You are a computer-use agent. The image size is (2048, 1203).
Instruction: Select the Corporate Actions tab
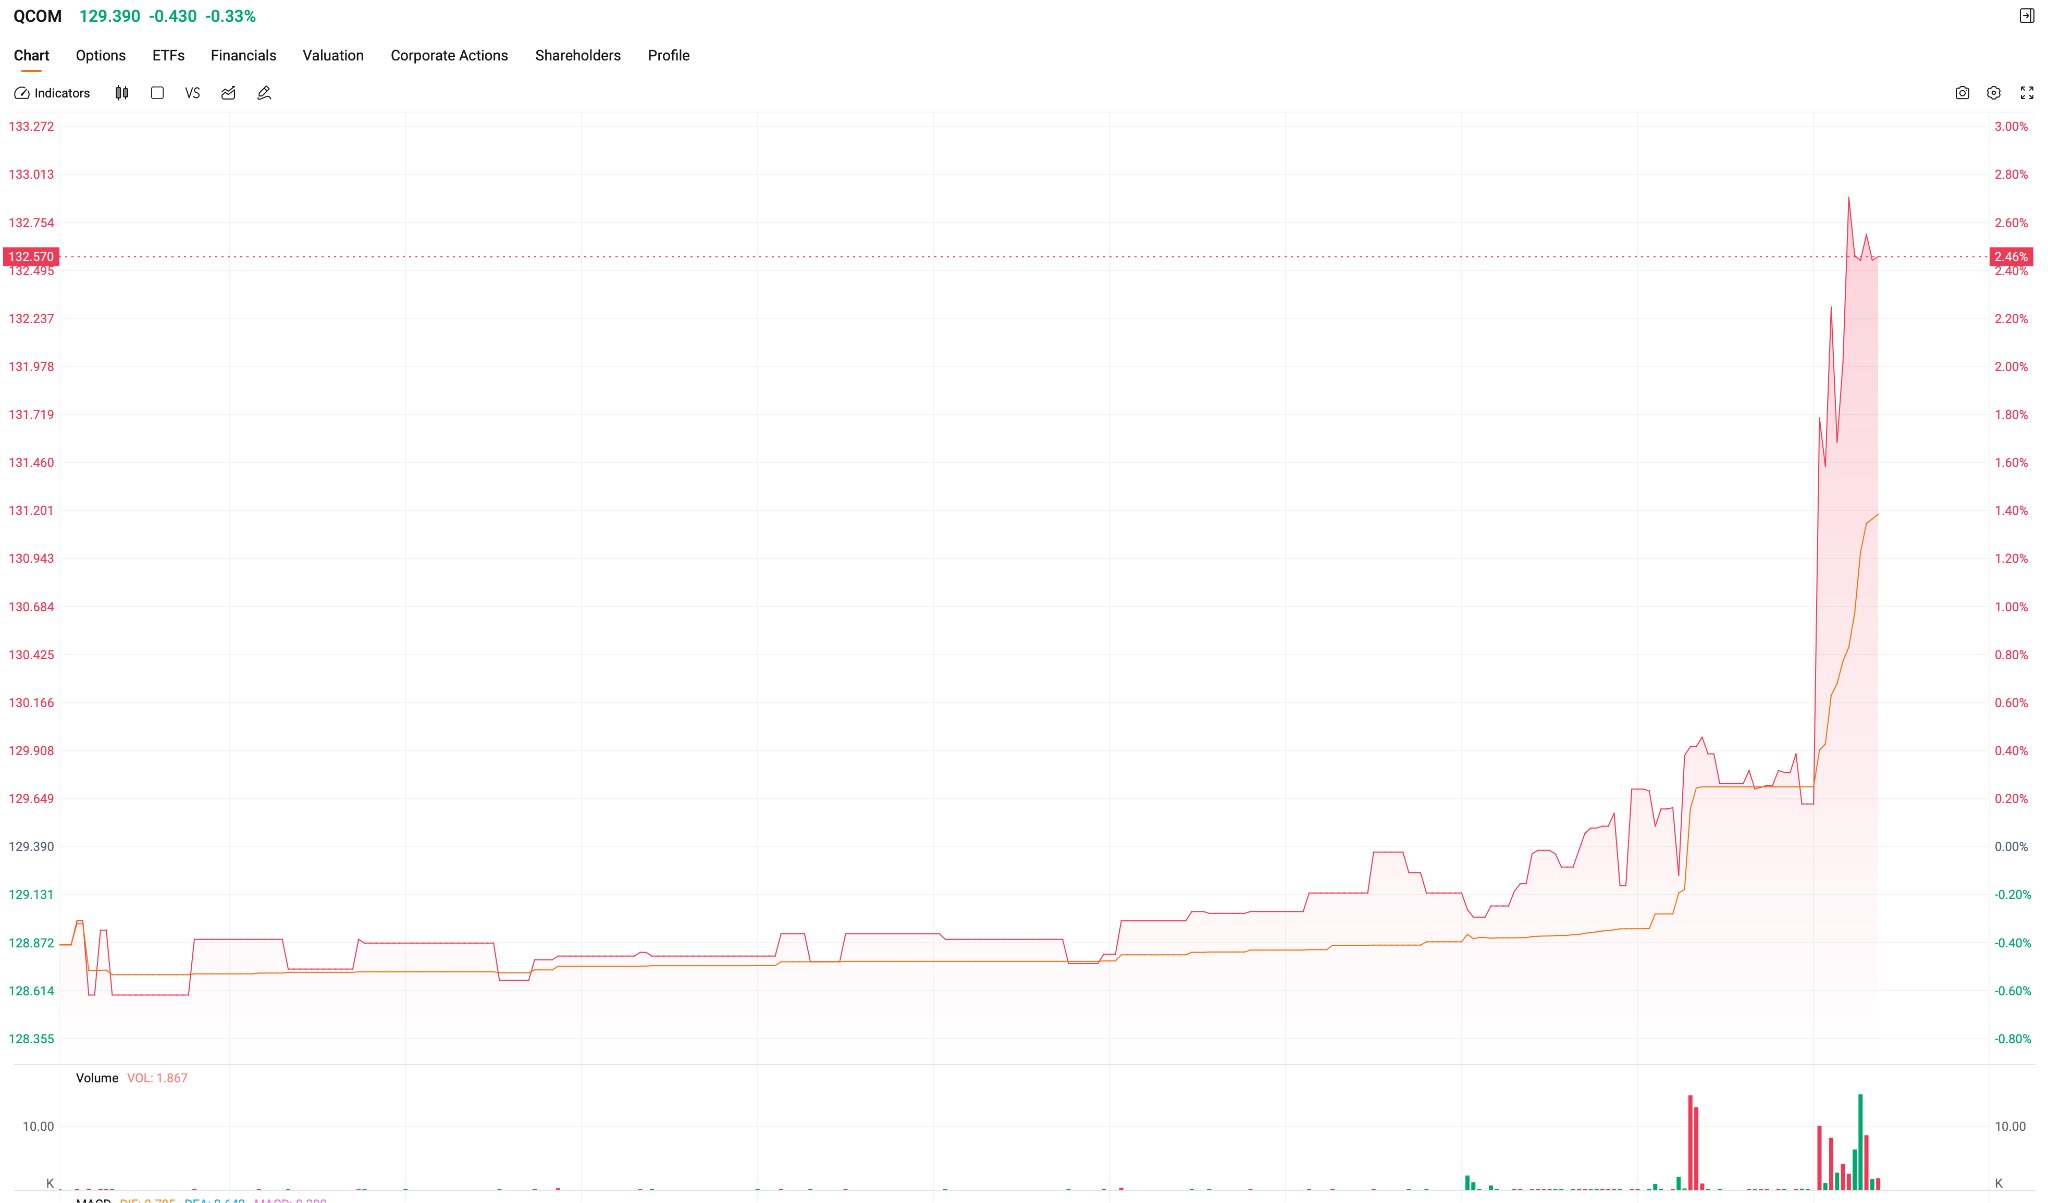(x=449, y=55)
